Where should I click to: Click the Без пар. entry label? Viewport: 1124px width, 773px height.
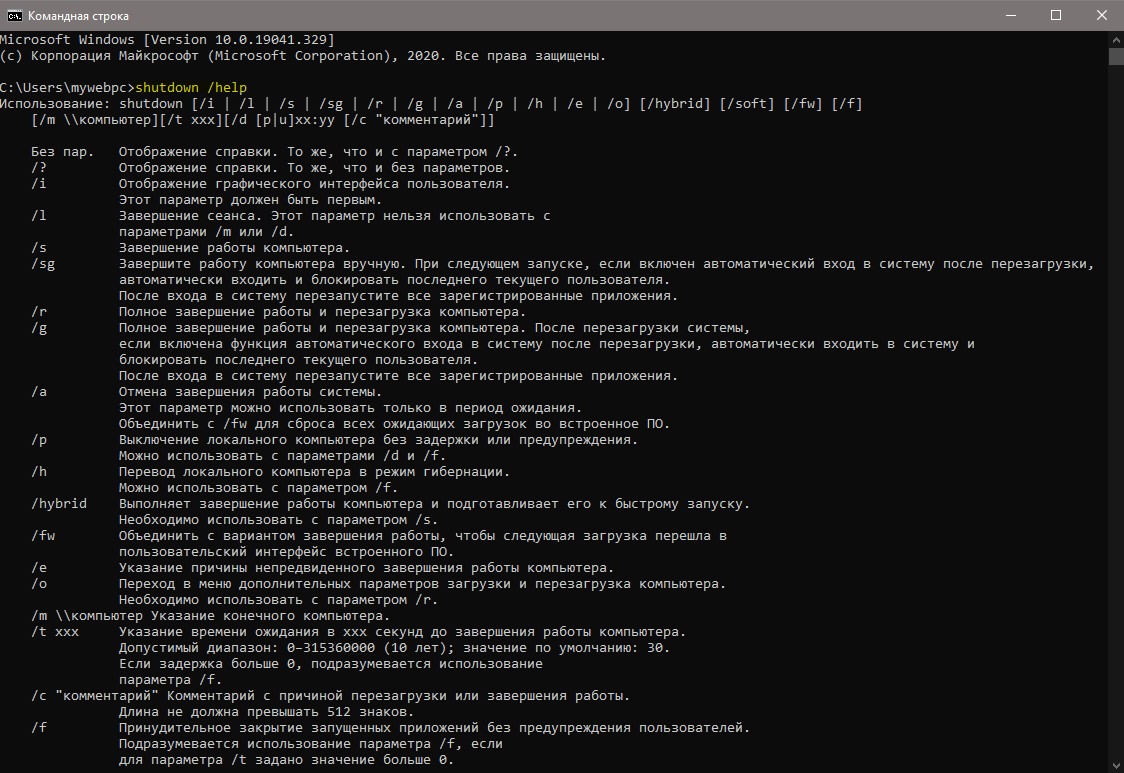tap(62, 152)
